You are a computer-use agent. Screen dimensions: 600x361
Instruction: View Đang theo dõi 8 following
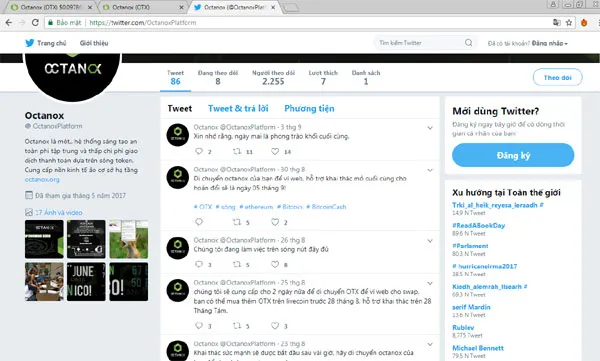218,77
